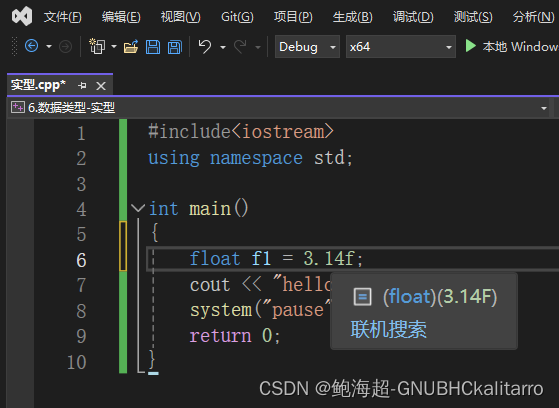Start debugging with the green play icon
The height and width of the screenshot is (408, 559).
(471, 46)
